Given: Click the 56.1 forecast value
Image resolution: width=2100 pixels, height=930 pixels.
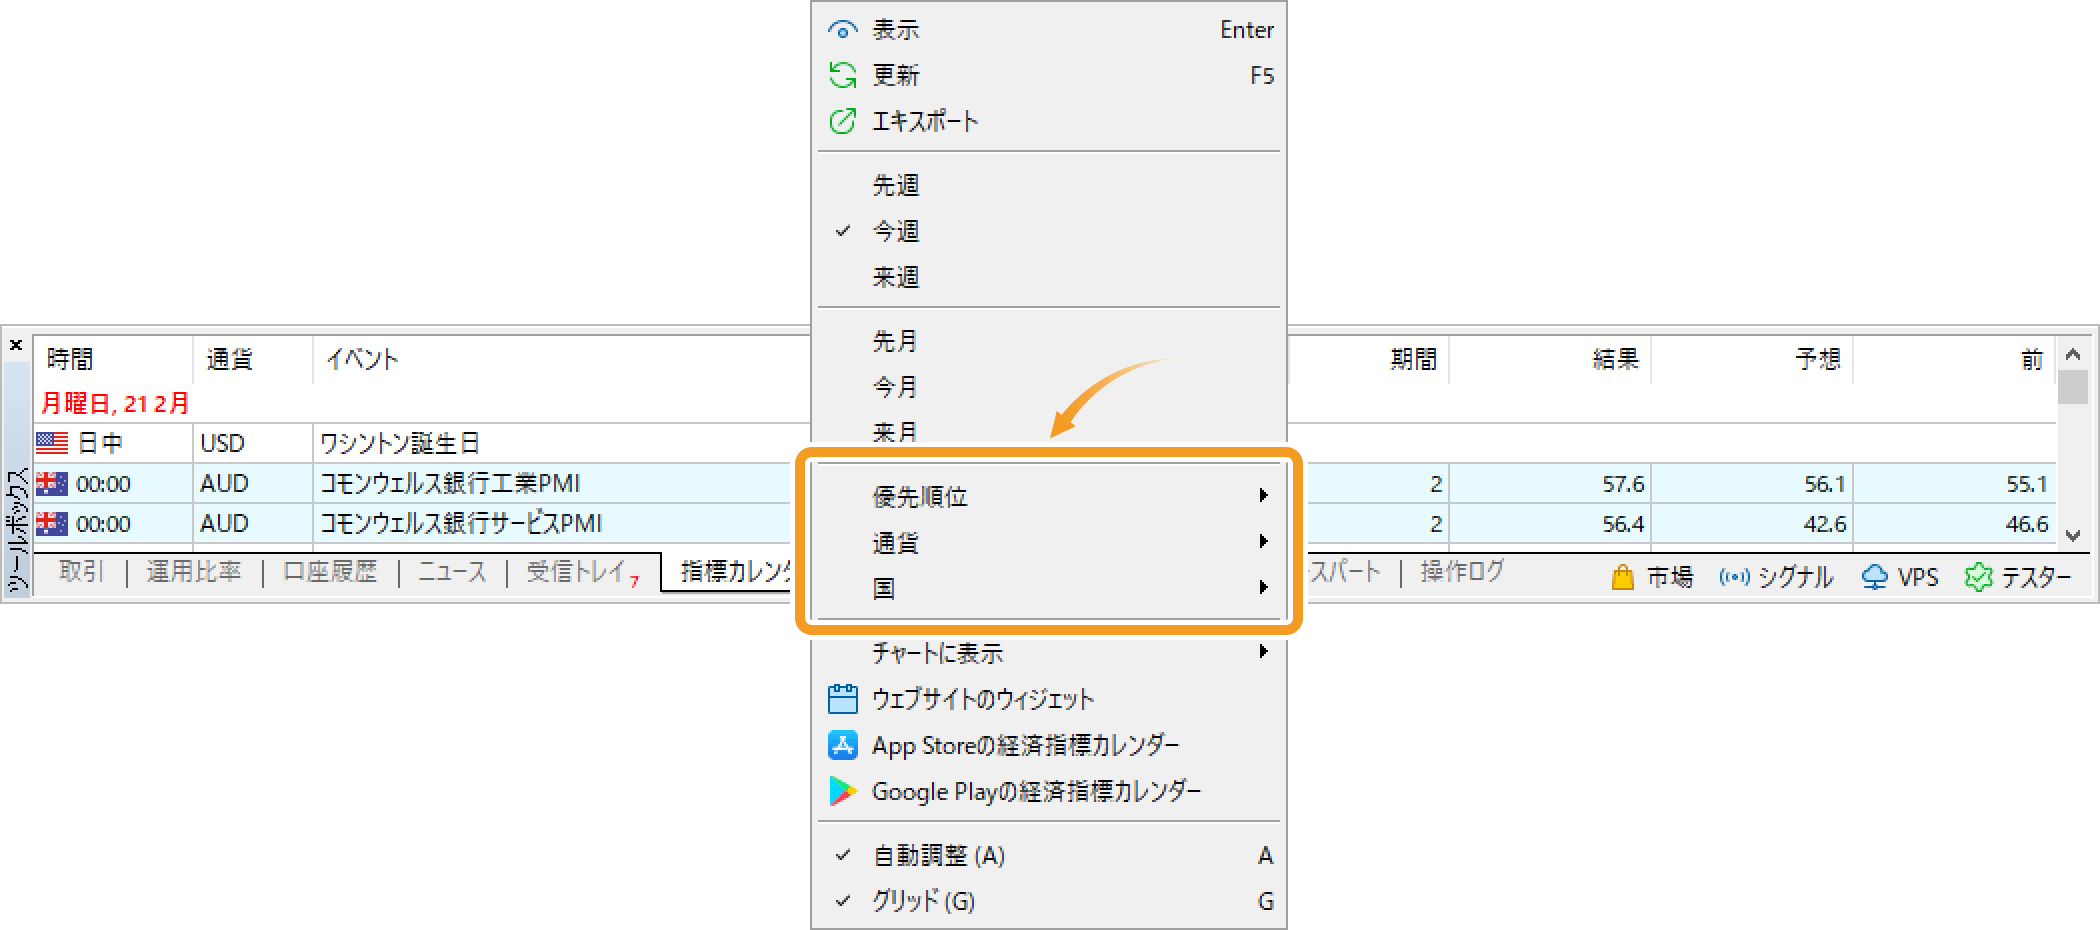Looking at the screenshot, I should click(1825, 484).
